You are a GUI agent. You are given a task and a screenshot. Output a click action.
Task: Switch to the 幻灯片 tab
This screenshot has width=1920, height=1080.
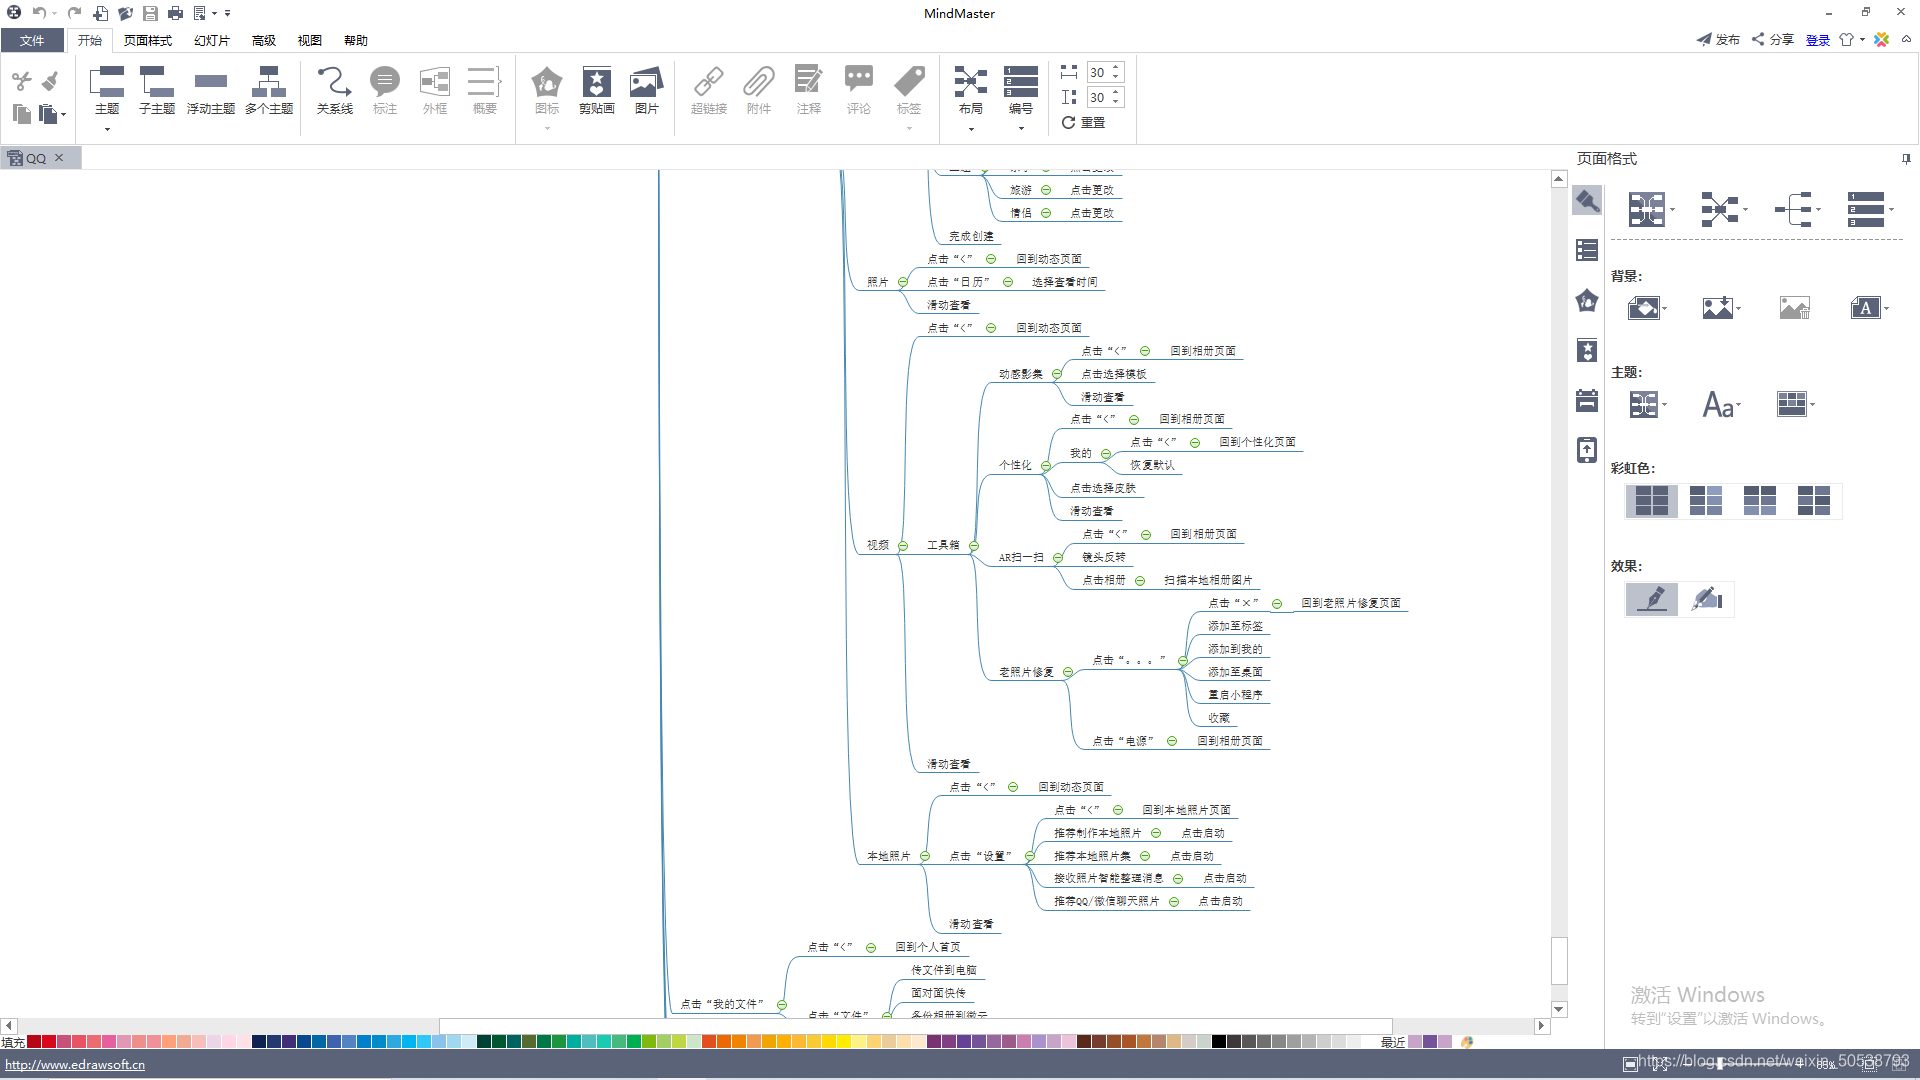(211, 41)
